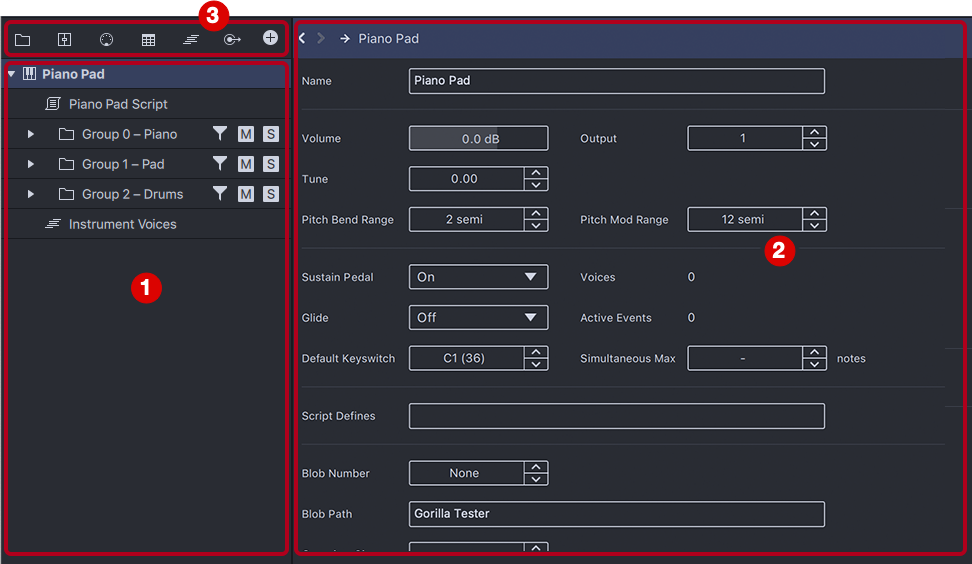The width and height of the screenshot is (972, 564).
Task: Click the back chevron in header
Action: coord(303,38)
